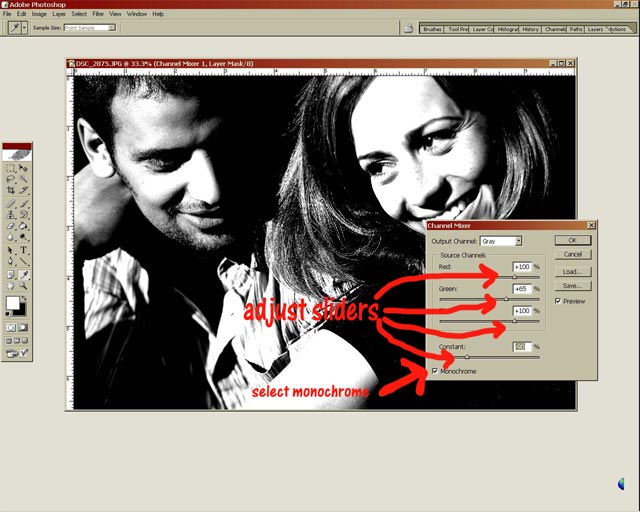This screenshot has height=512, width=640.
Task: Open the Sample Size dropdown
Action: tap(90, 27)
